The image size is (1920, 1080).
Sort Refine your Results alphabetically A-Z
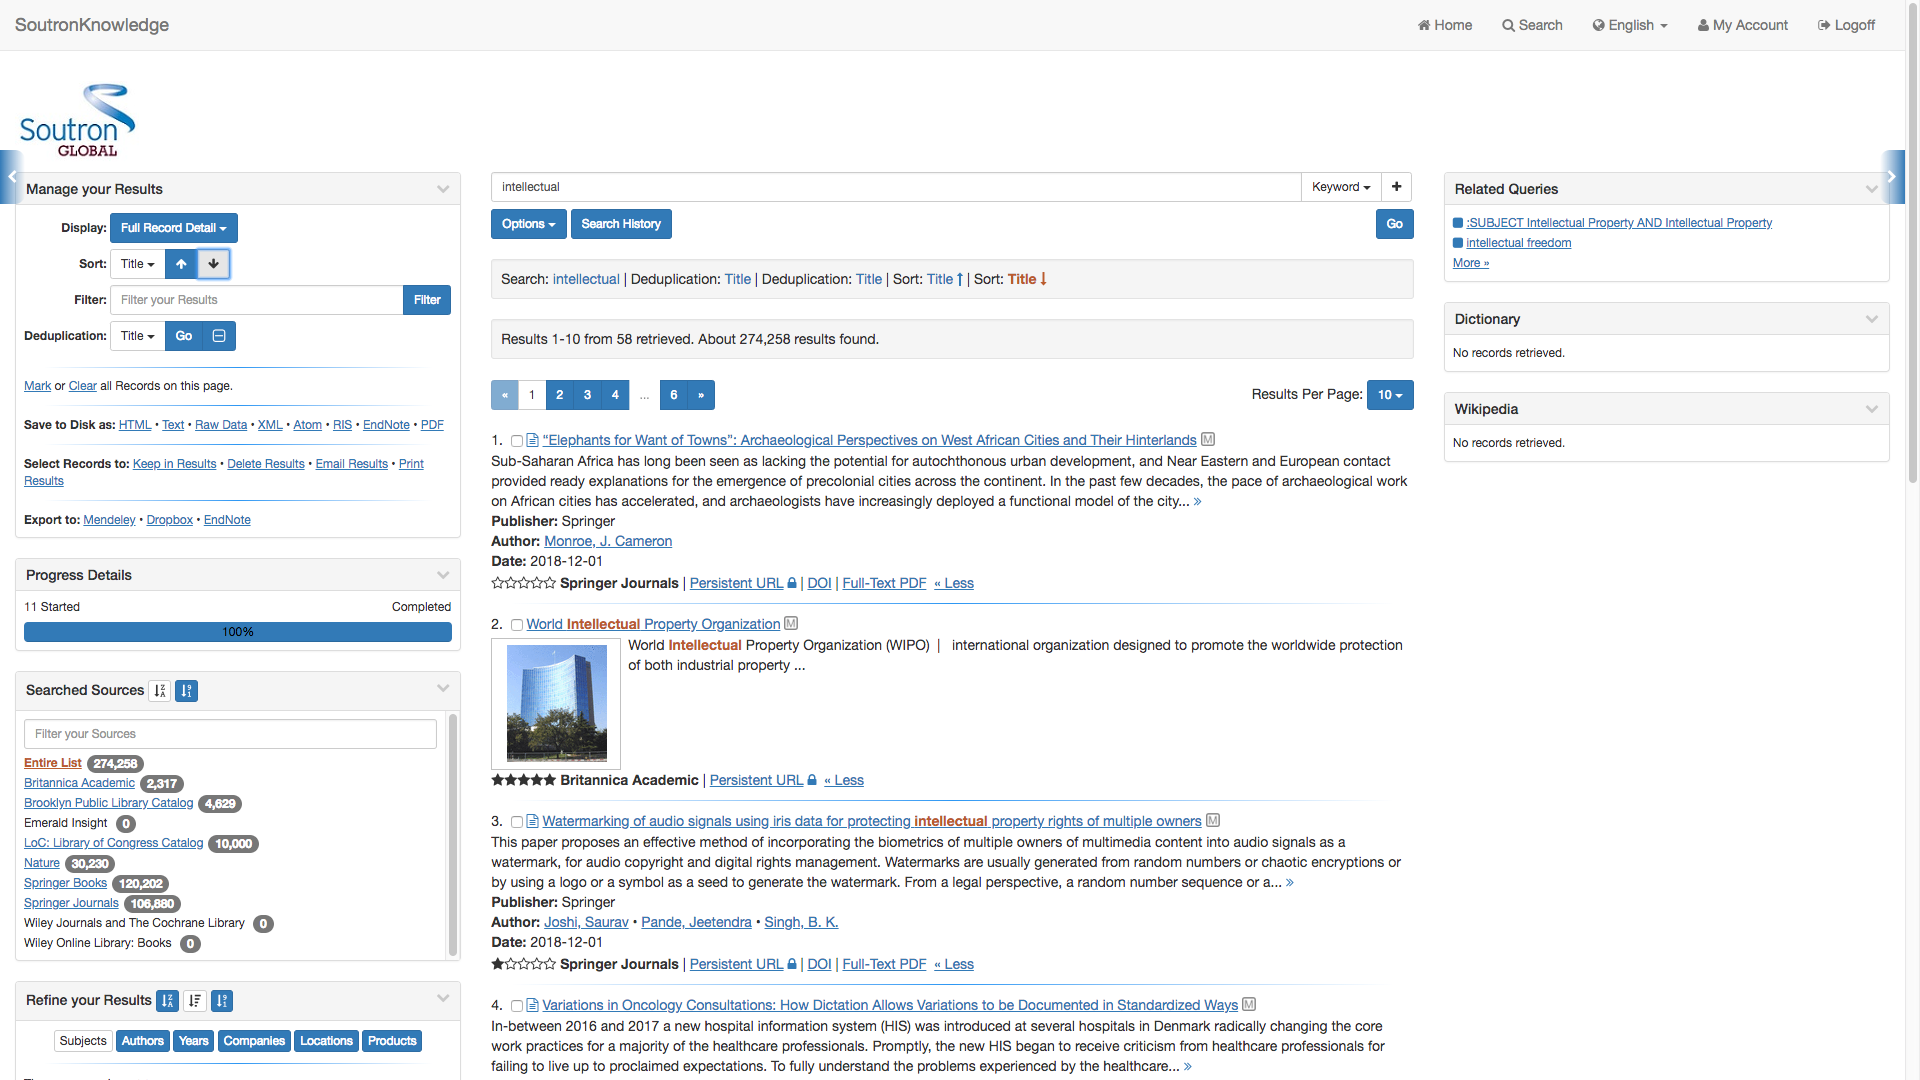tap(168, 1001)
